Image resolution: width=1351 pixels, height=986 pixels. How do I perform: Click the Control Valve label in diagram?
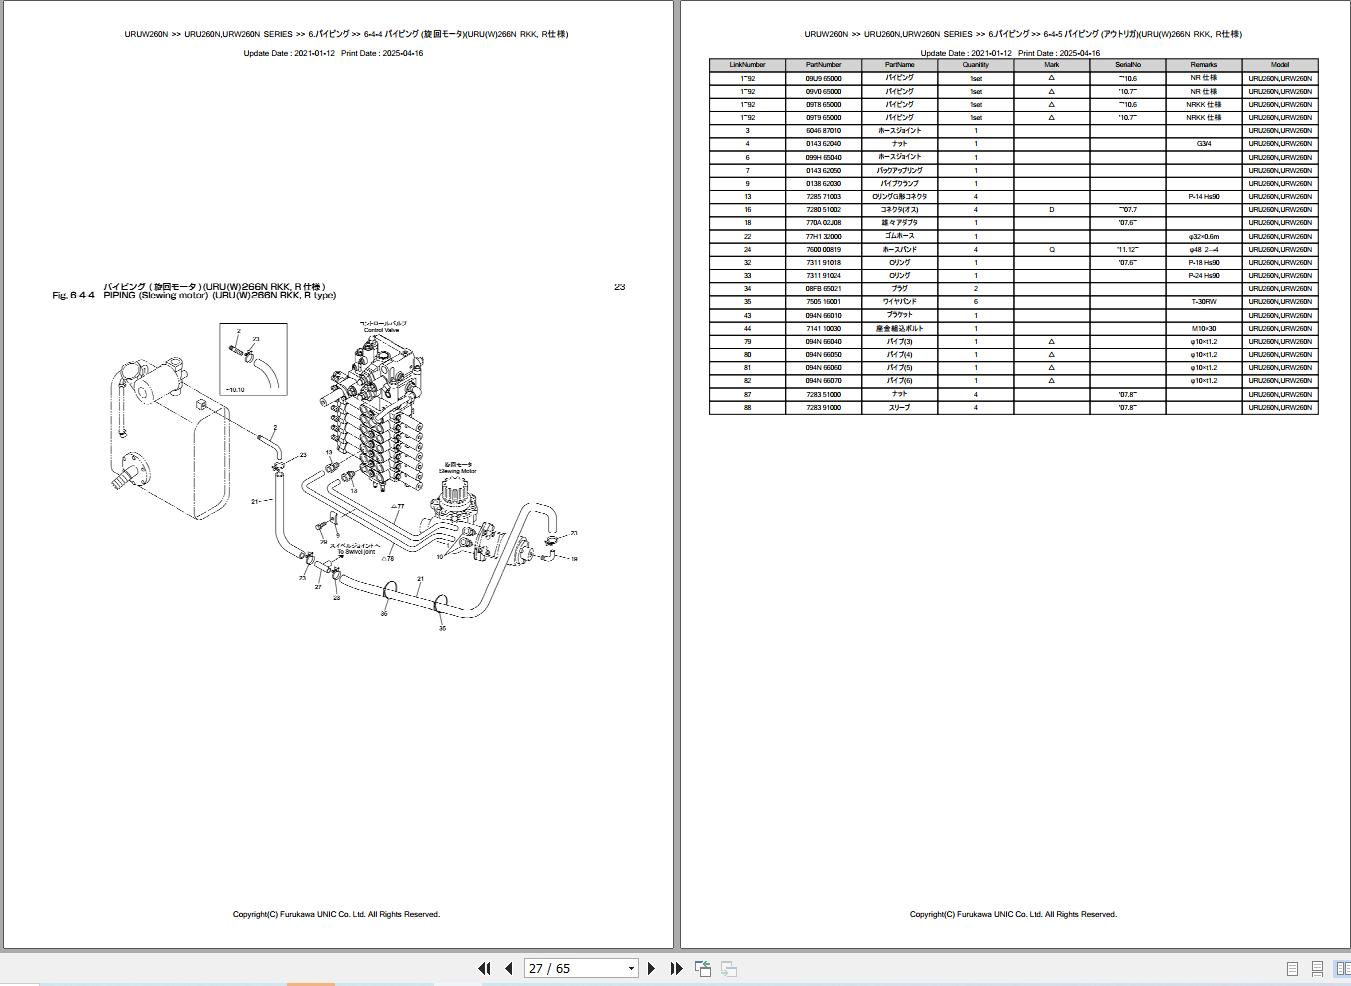(381, 330)
